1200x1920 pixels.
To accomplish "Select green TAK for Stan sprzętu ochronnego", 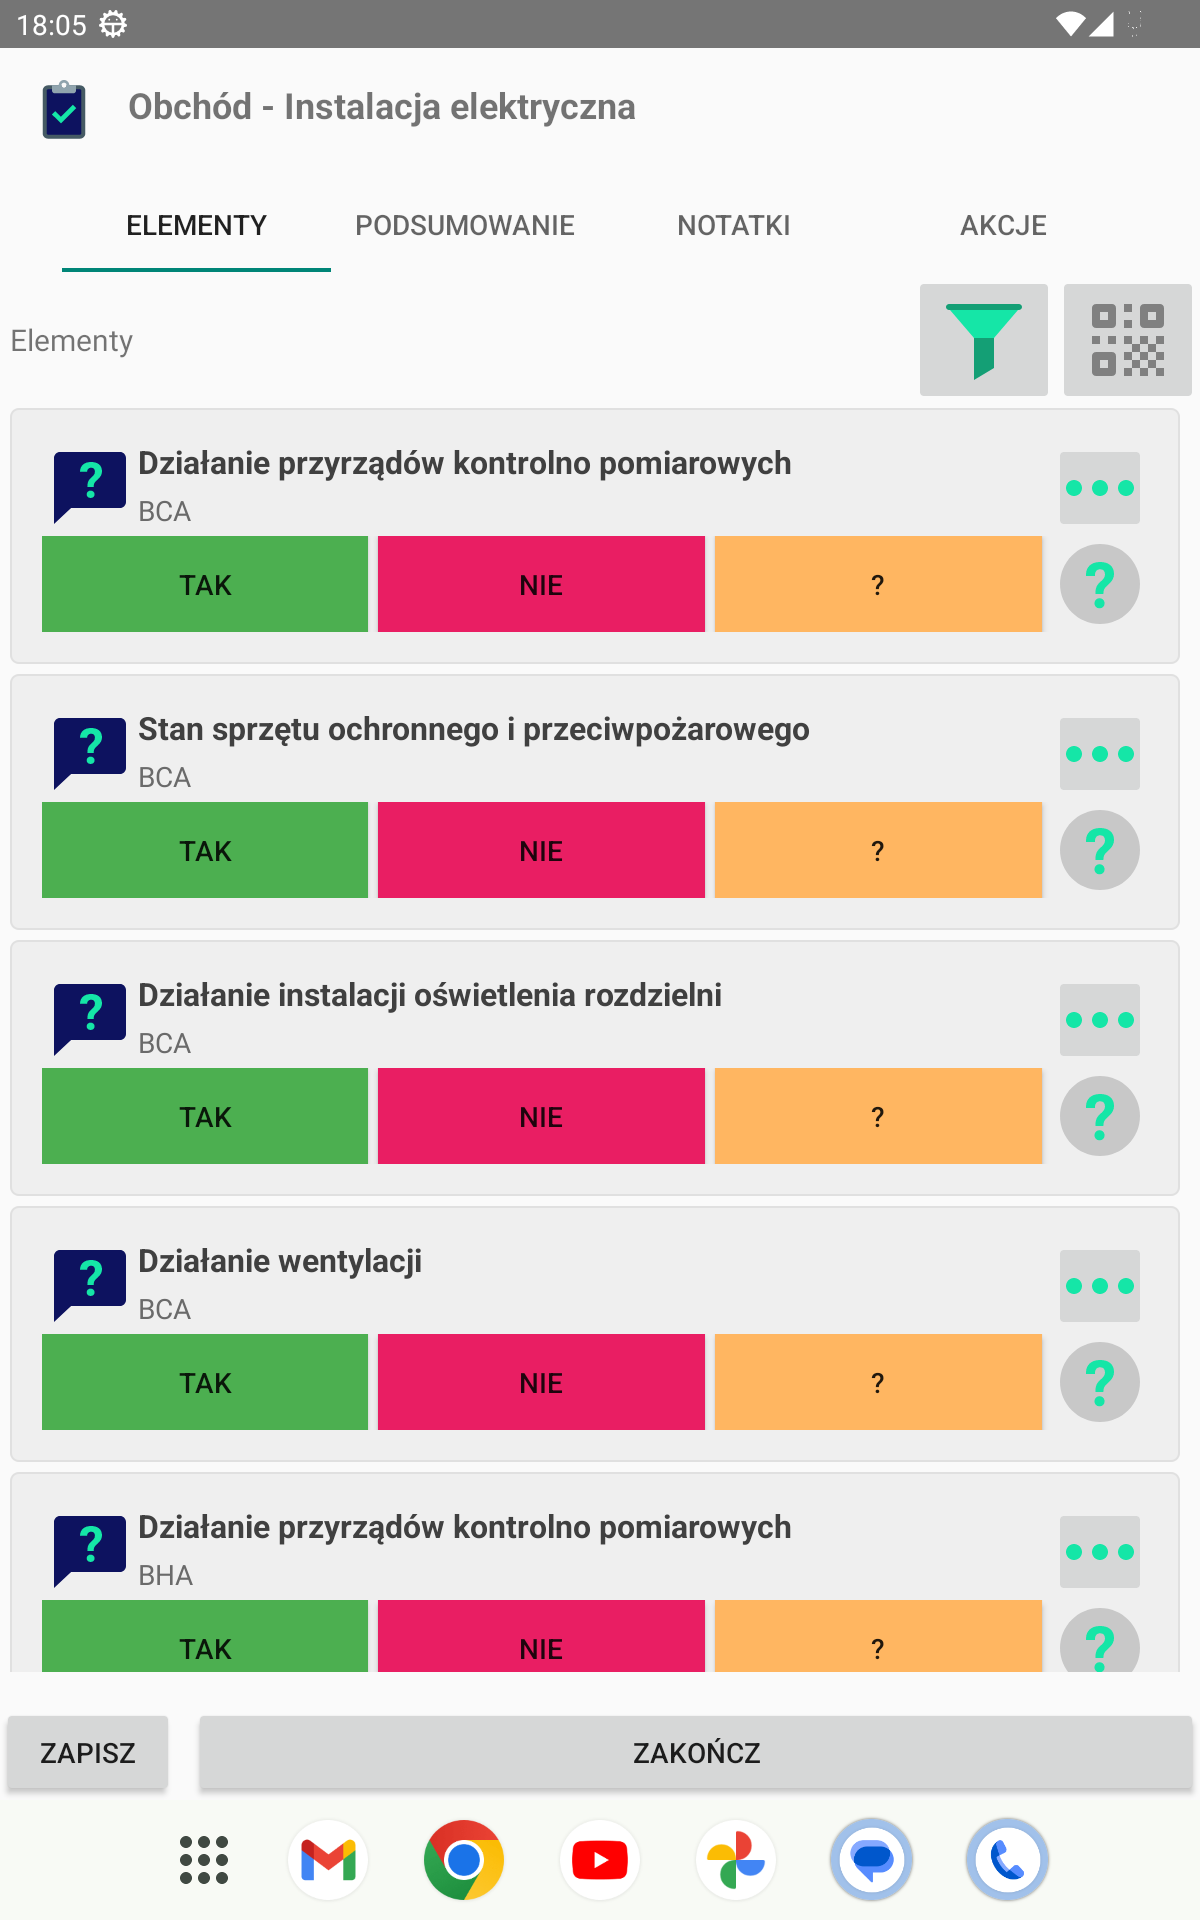I will [x=205, y=850].
